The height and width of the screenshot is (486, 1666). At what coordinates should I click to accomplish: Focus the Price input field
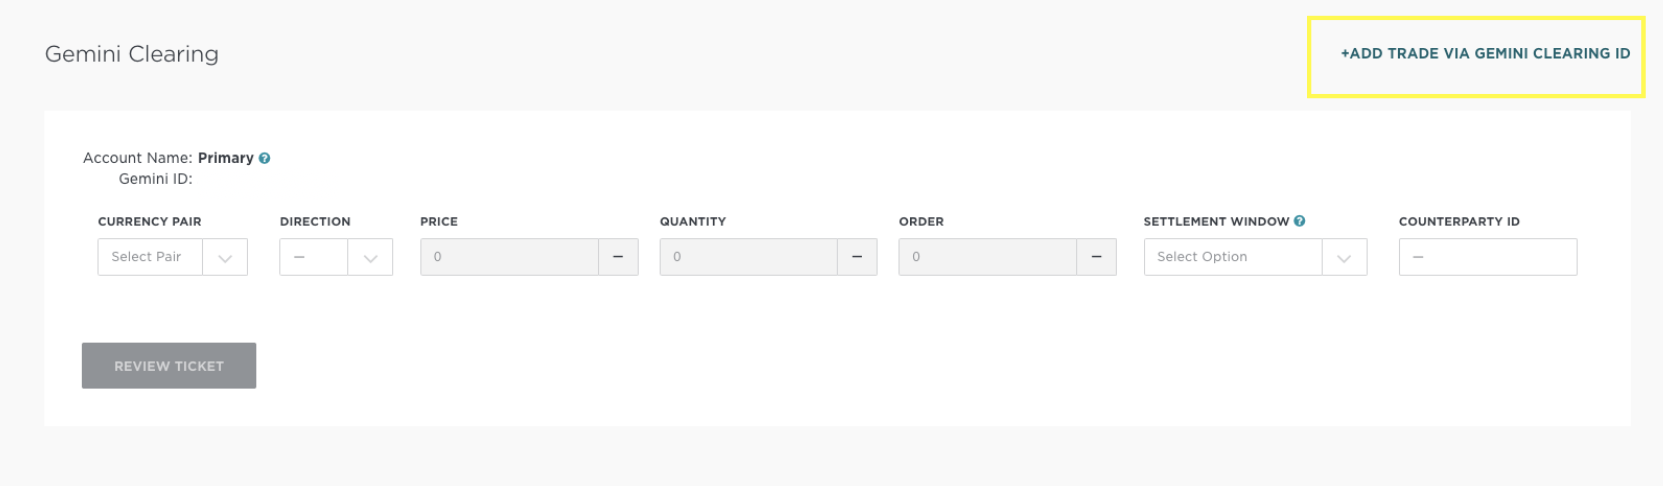point(509,257)
